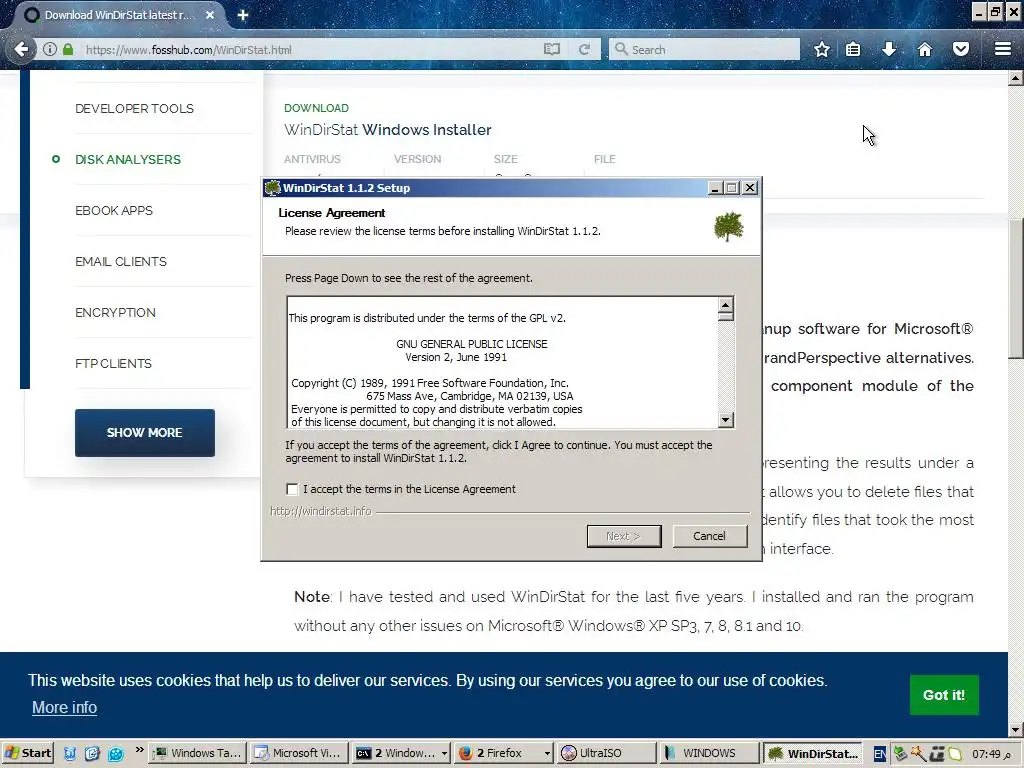Screen dimensions: 1024x768
Task: Open a new tab with plus icon
Action: [243, 14]
